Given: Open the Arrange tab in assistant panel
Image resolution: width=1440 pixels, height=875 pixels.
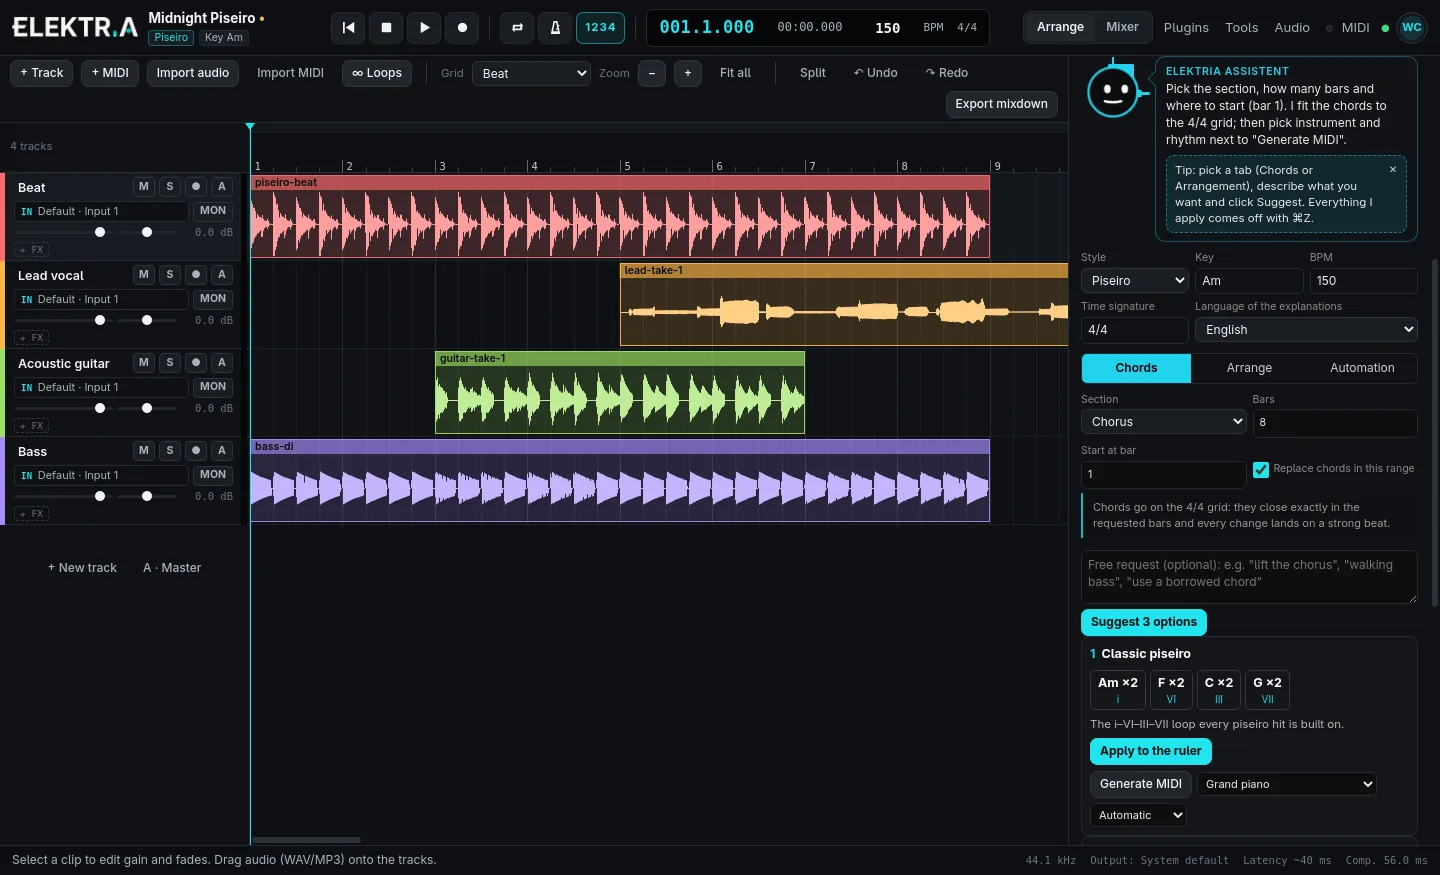Looking at the screenshot, I should click(x=1249, y=368).
